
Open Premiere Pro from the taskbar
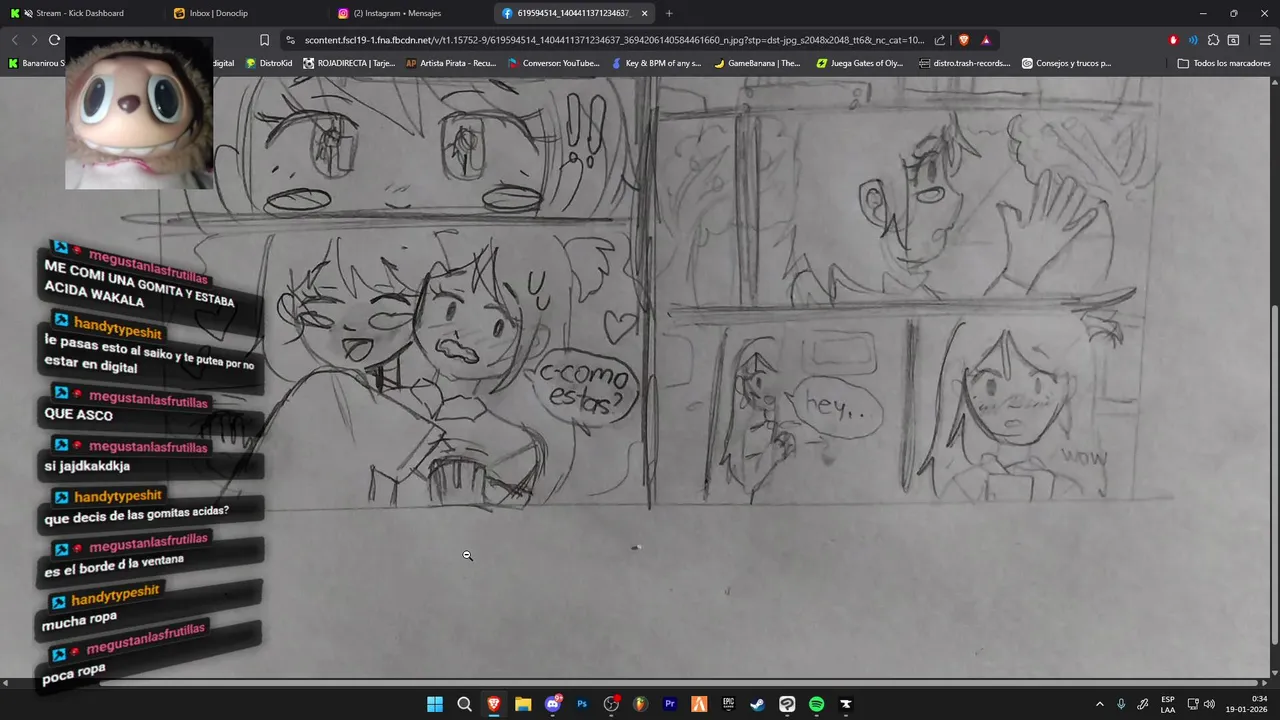pyautogui.click(x=670, y=704)
